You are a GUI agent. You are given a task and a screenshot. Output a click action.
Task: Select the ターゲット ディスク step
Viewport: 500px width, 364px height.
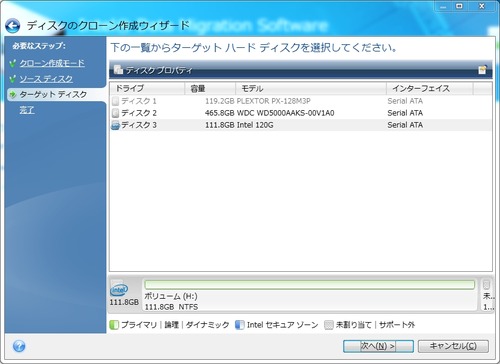tap(53, 94)
